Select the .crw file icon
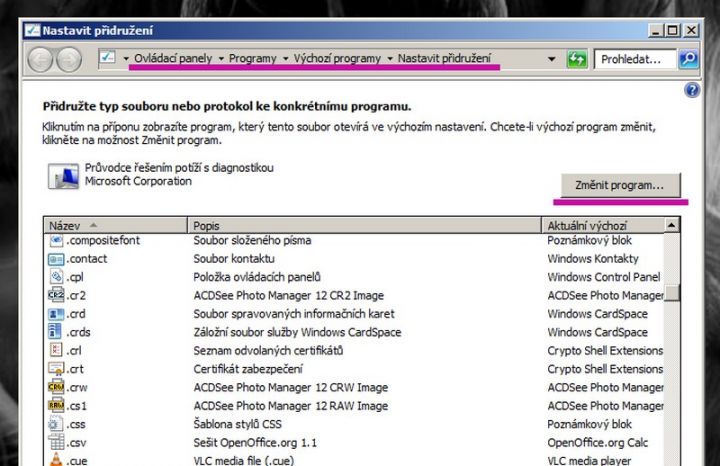Image resolution: width=720 pixels, height=466 pixels. (56, 387)
